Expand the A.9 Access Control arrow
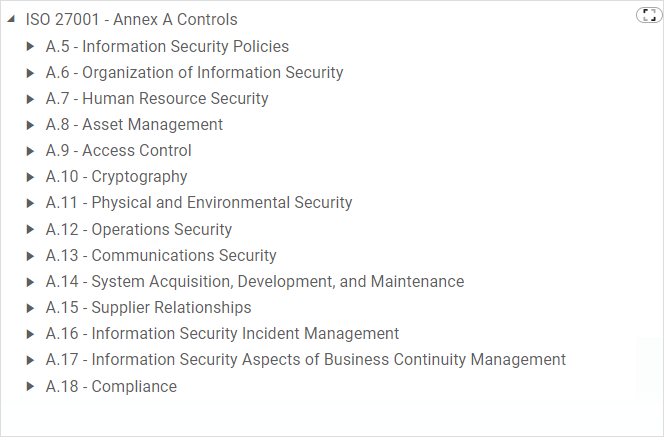Screen dimensions: 664x437 click(30, 151)
